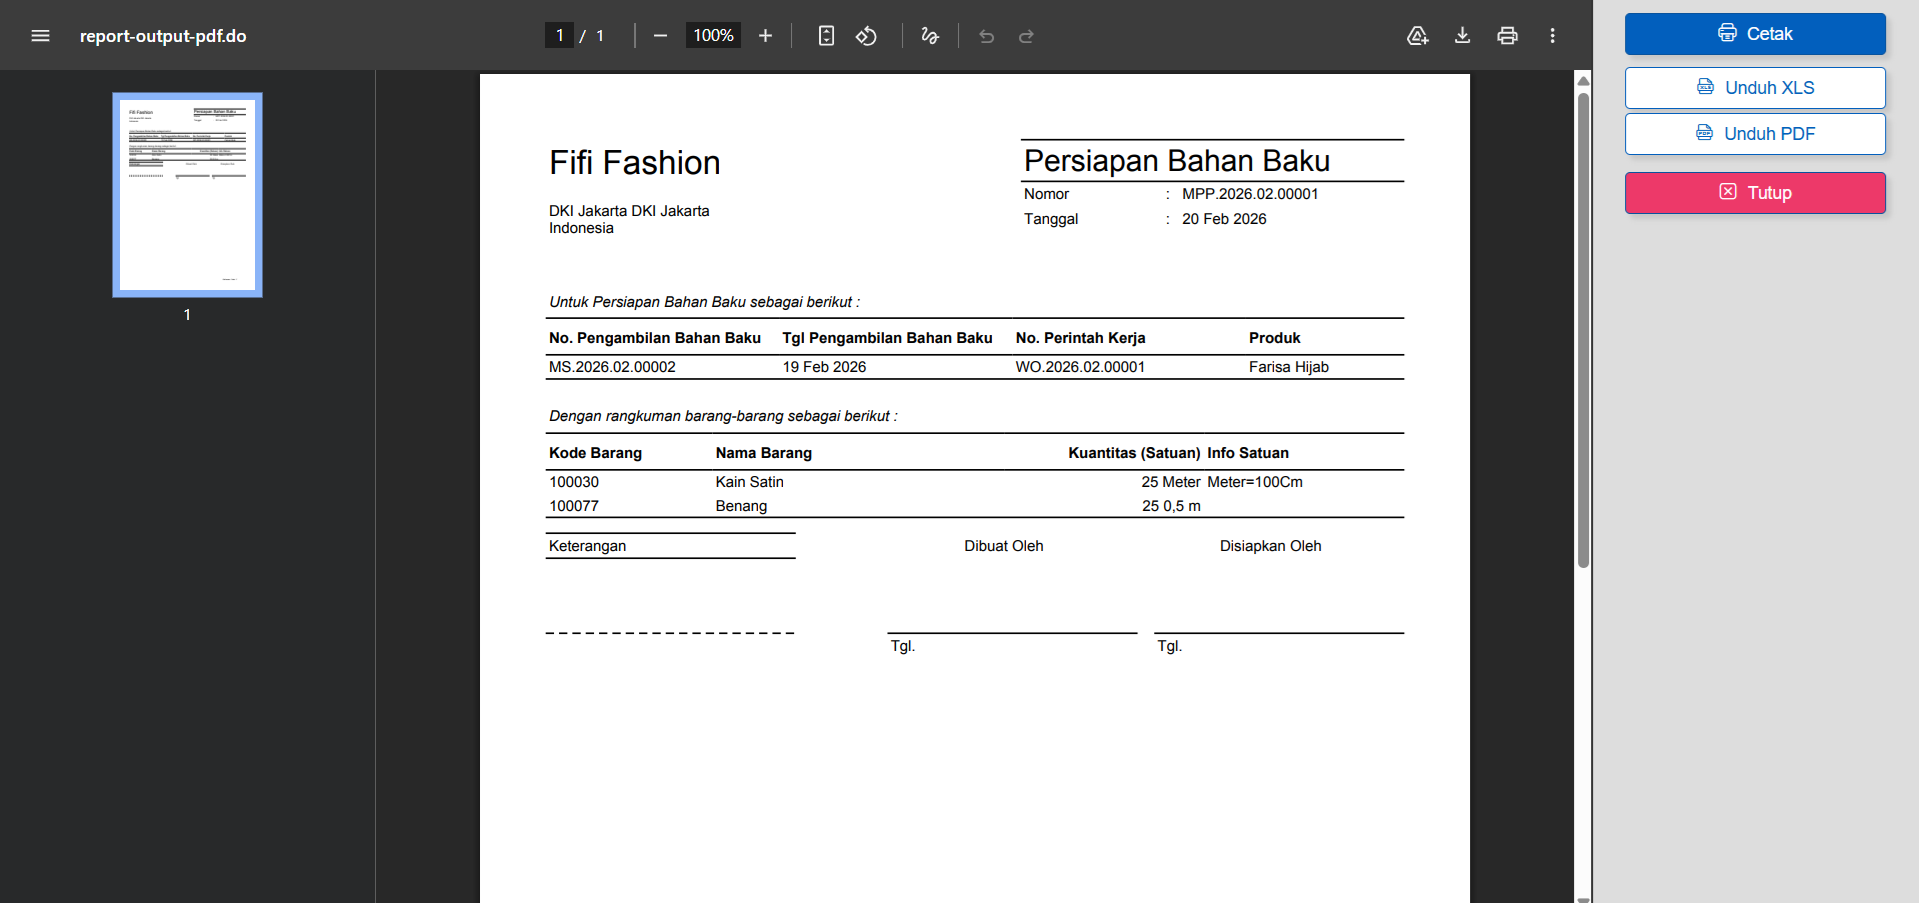Select the page 1 thumbnail

tap(186, 194)
